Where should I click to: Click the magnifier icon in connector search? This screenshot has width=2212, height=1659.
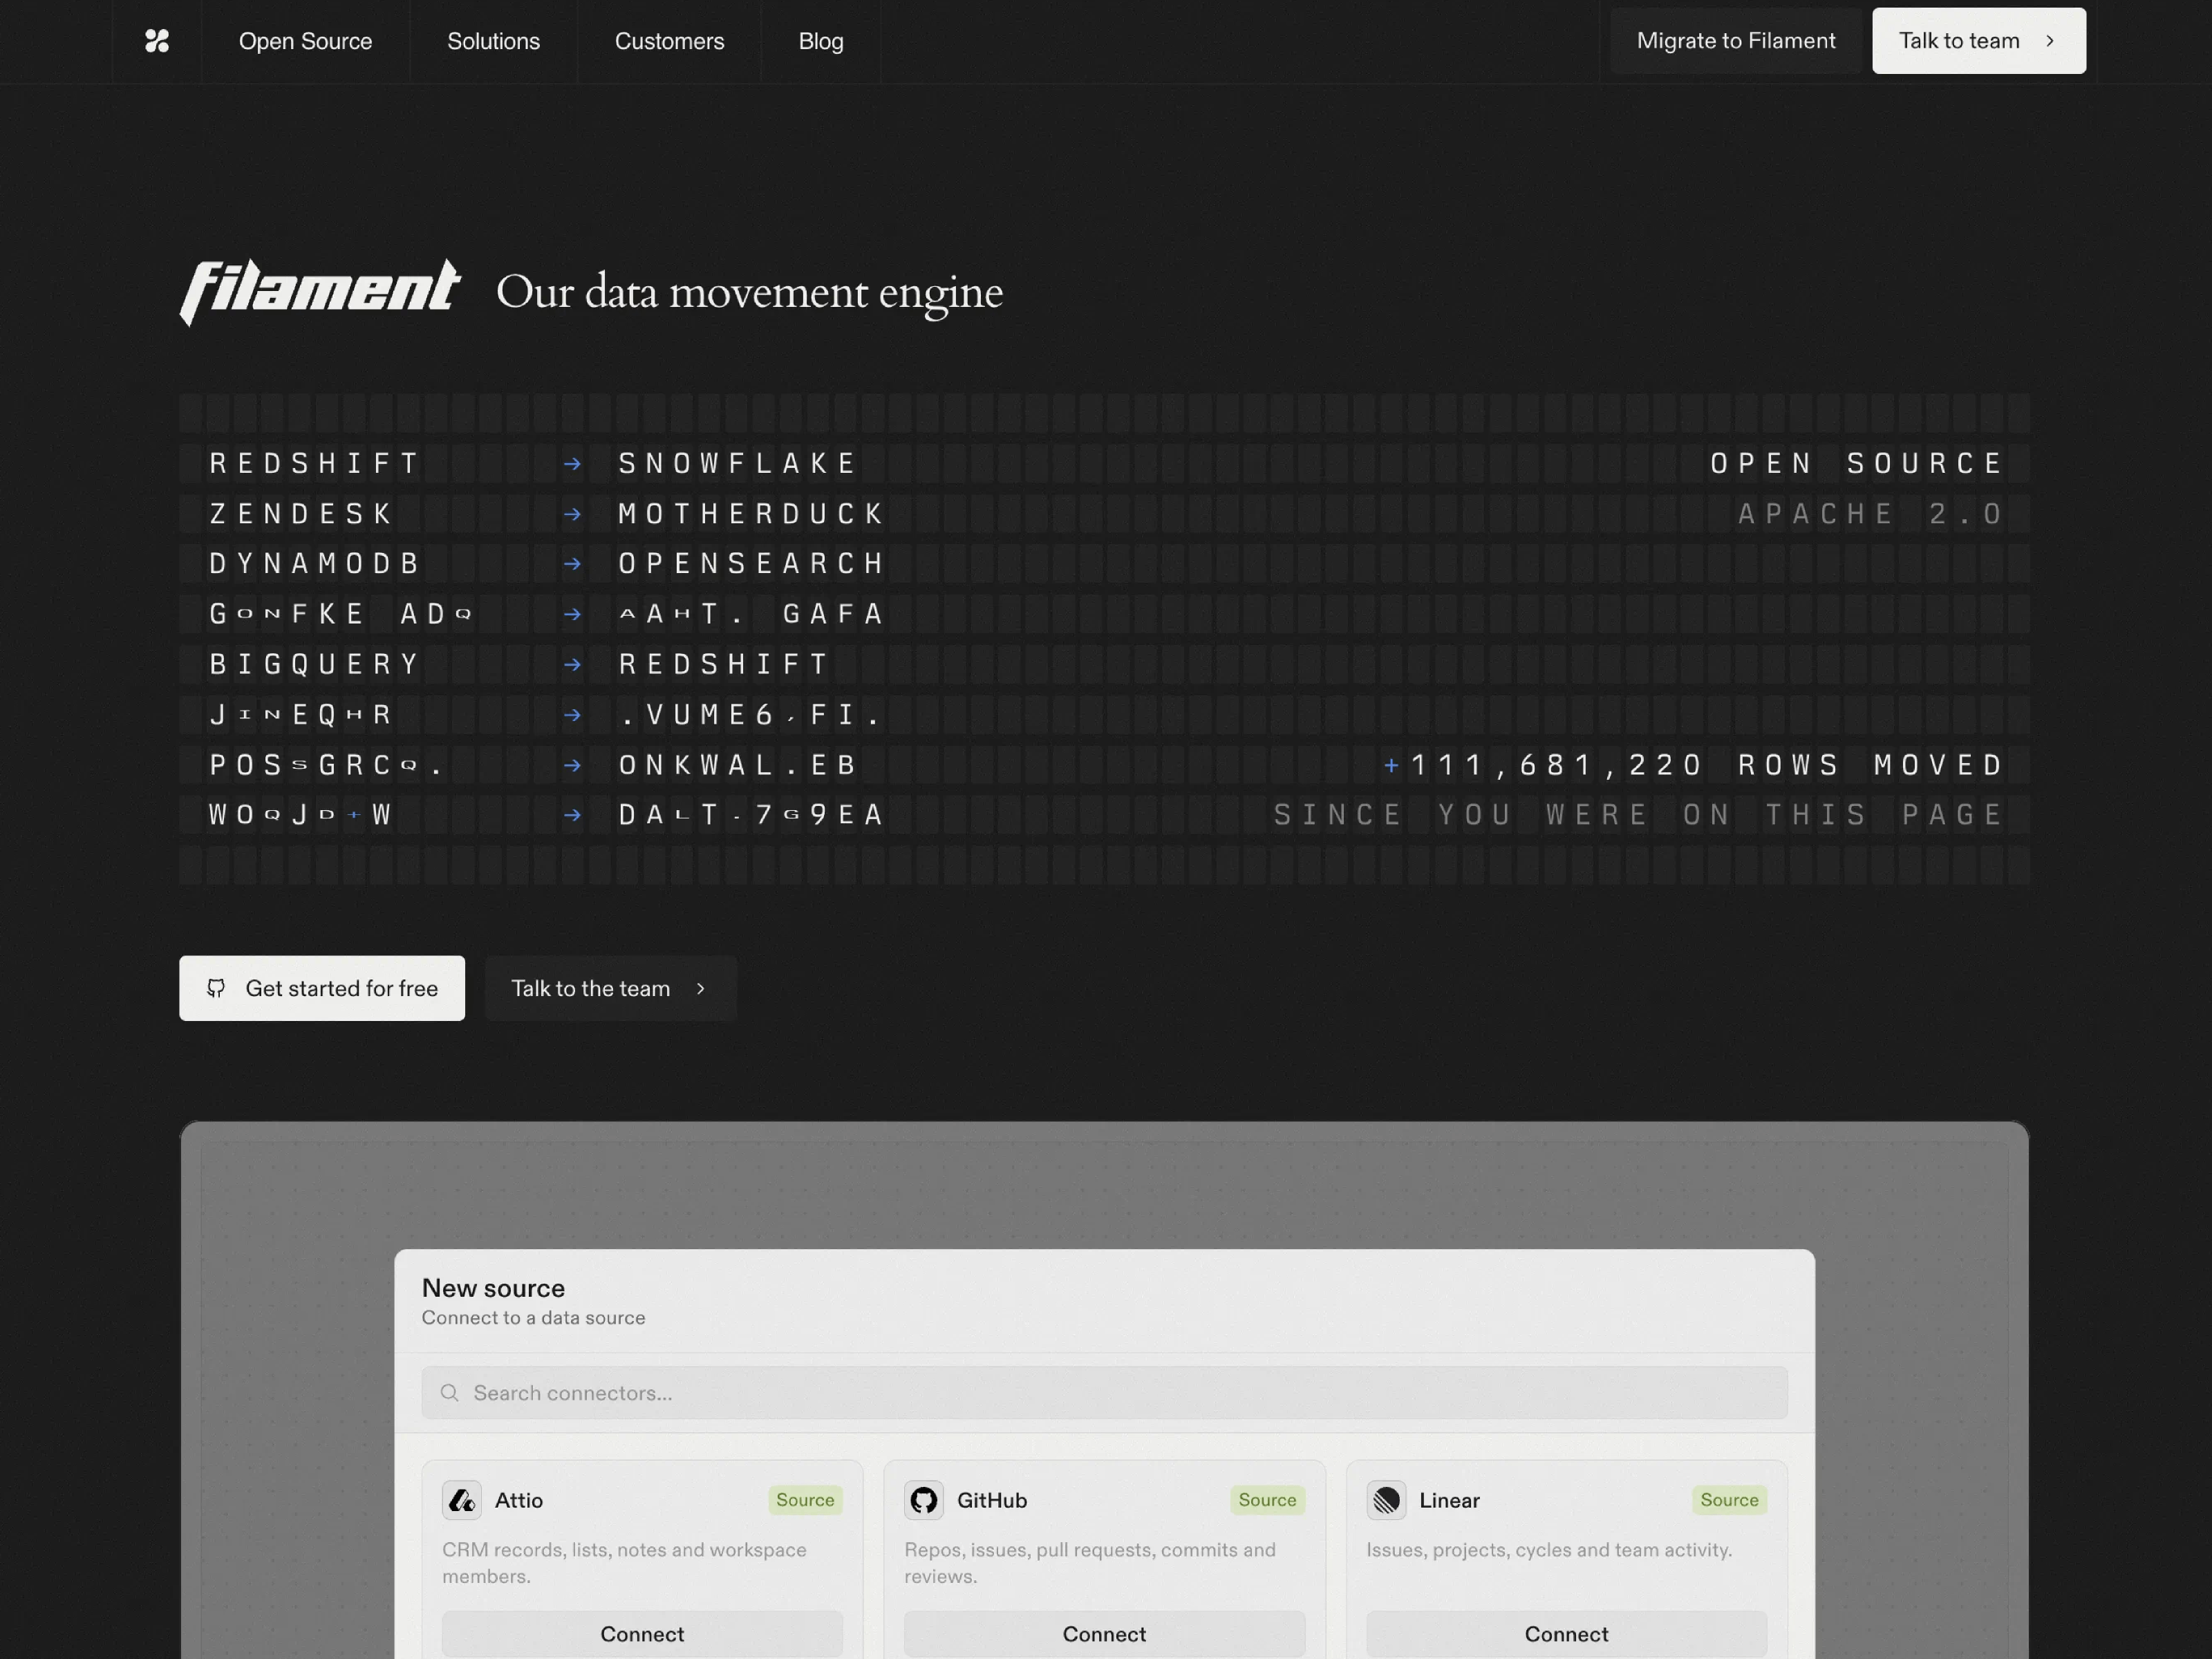coord(450,1393)
